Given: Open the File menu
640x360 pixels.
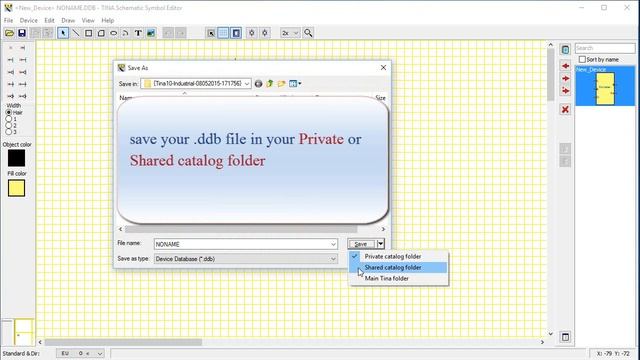Looking at the screenshot, I should point(8,20).
